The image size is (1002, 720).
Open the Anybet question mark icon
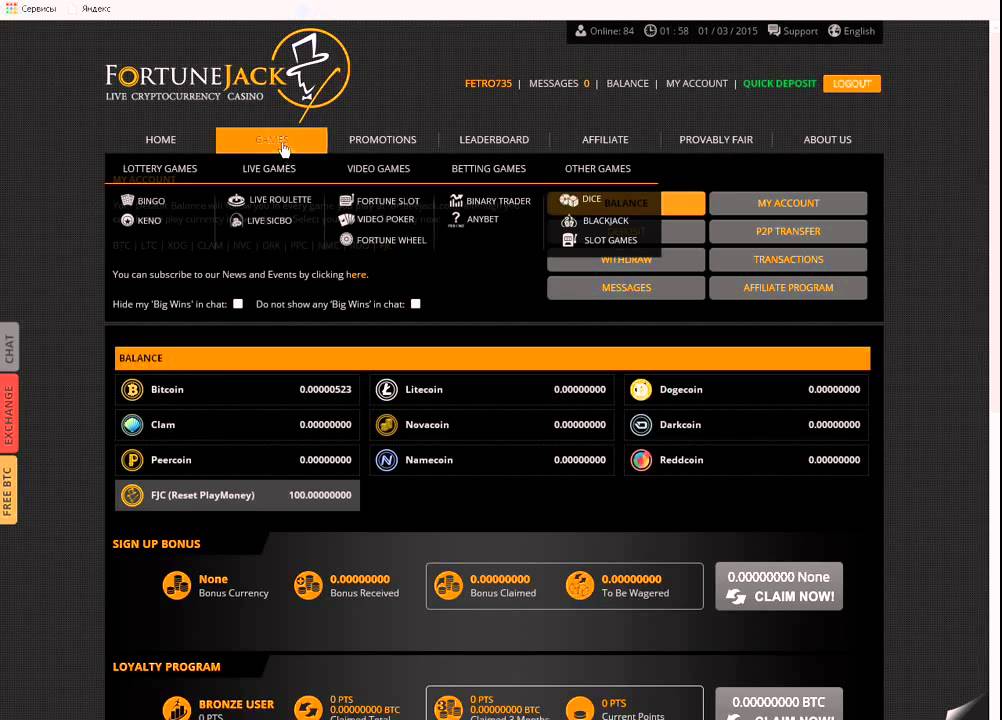456,219
